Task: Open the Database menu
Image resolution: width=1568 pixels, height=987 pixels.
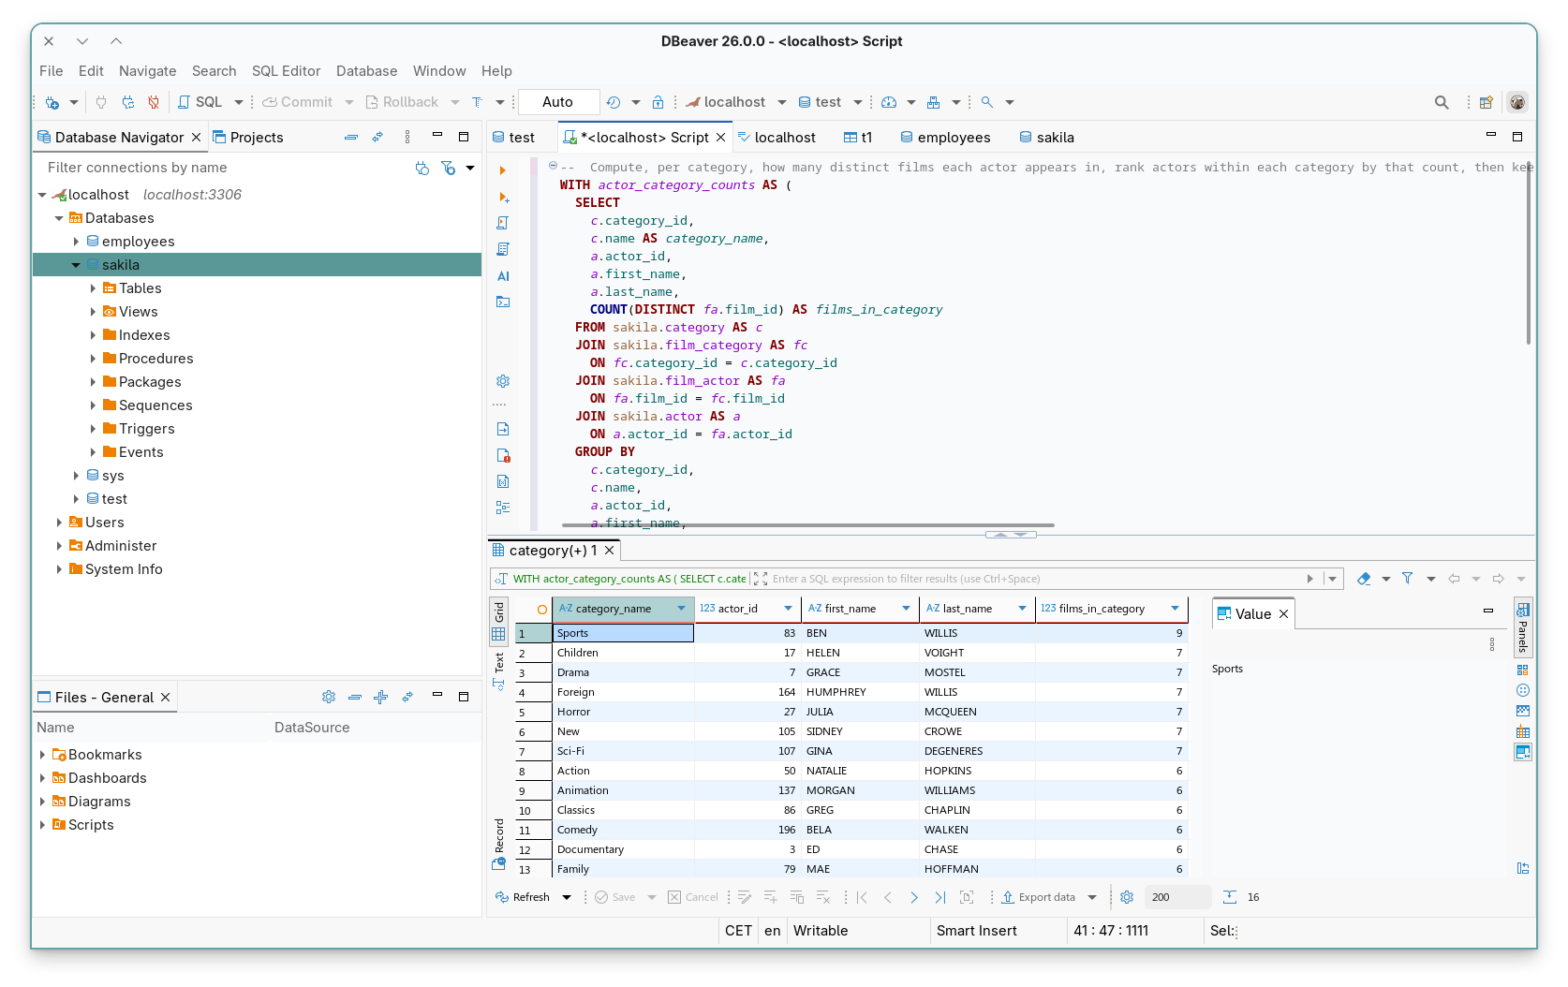Action: 366,71
